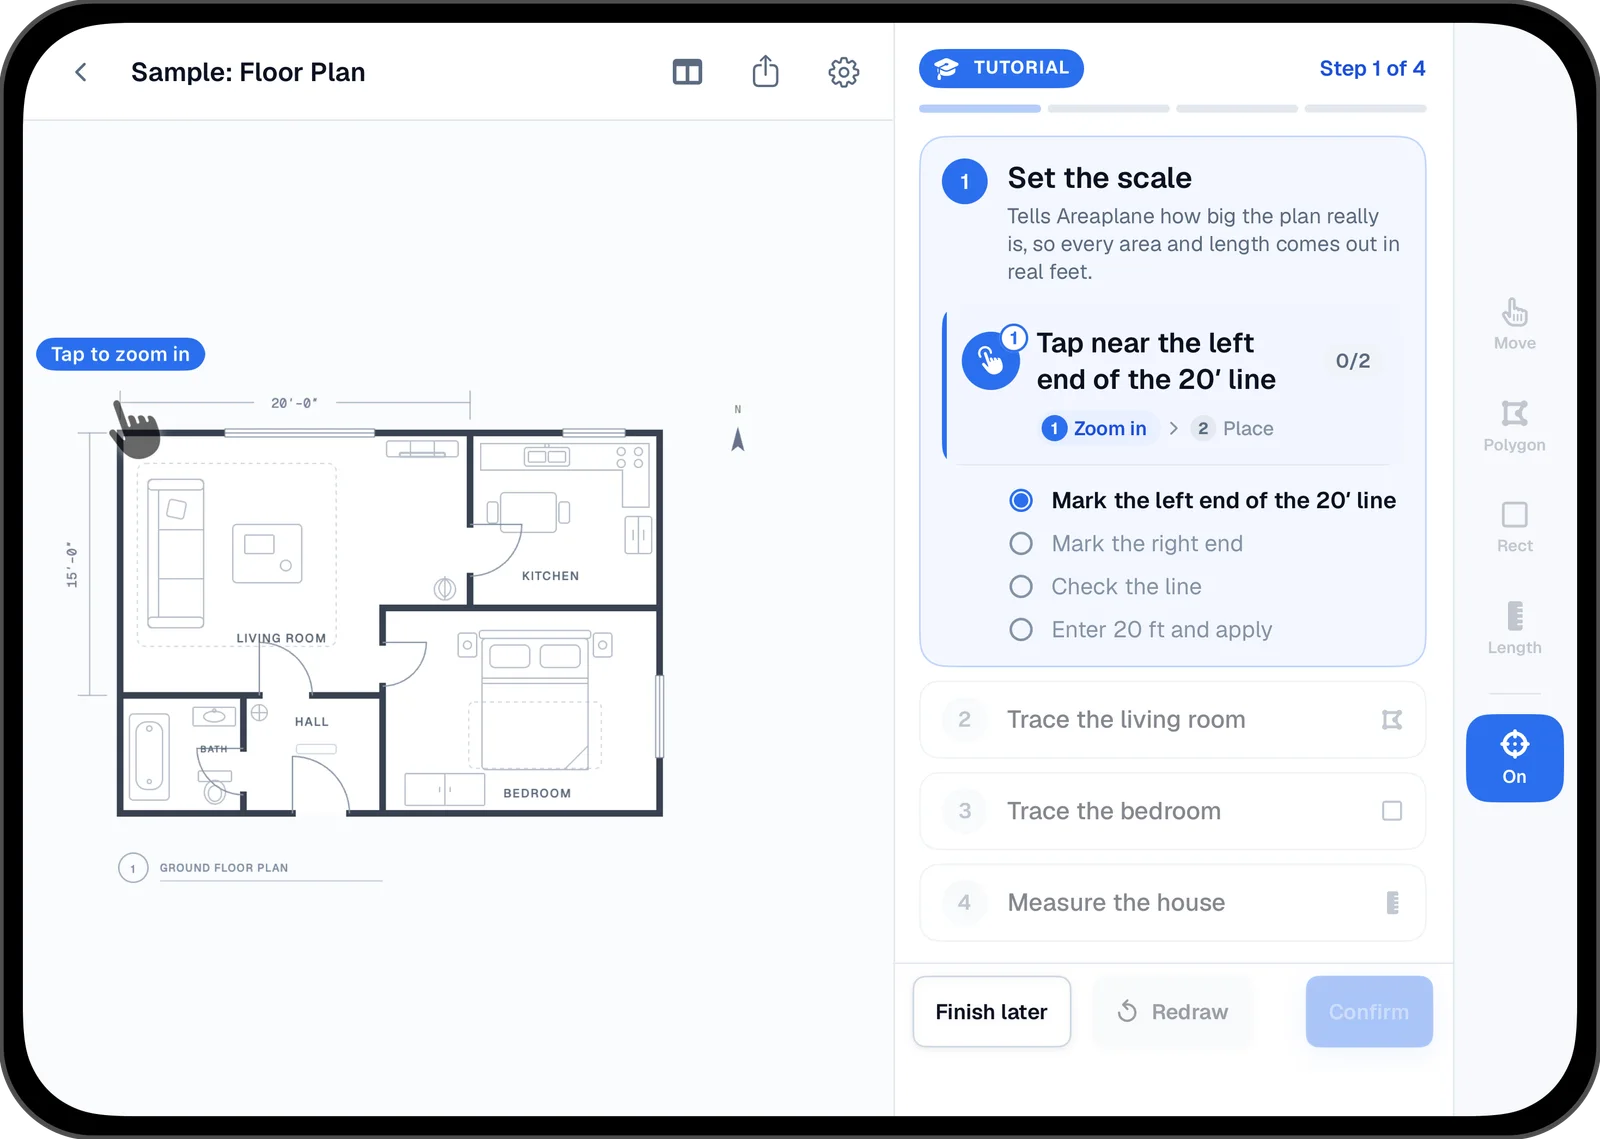Click the rectangle icon in Trace the bedroom

coord(1392,811)
